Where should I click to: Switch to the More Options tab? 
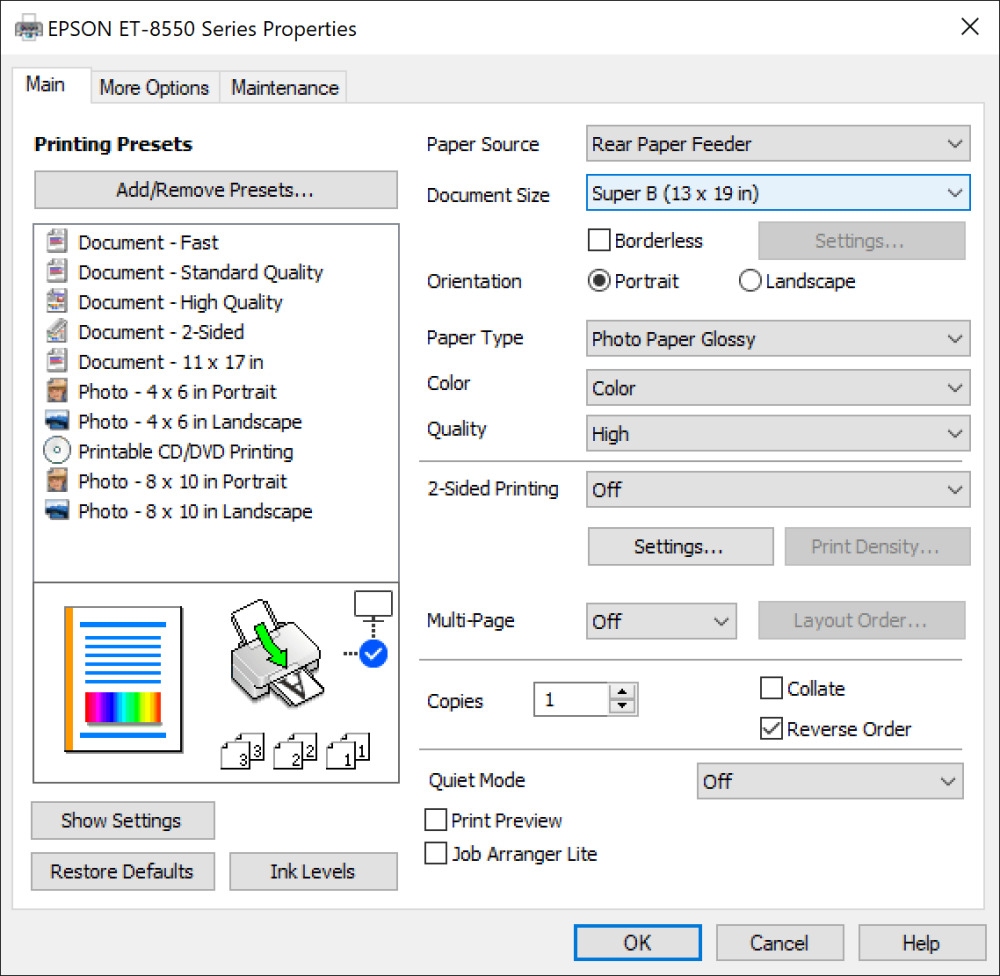pos(154,88)
